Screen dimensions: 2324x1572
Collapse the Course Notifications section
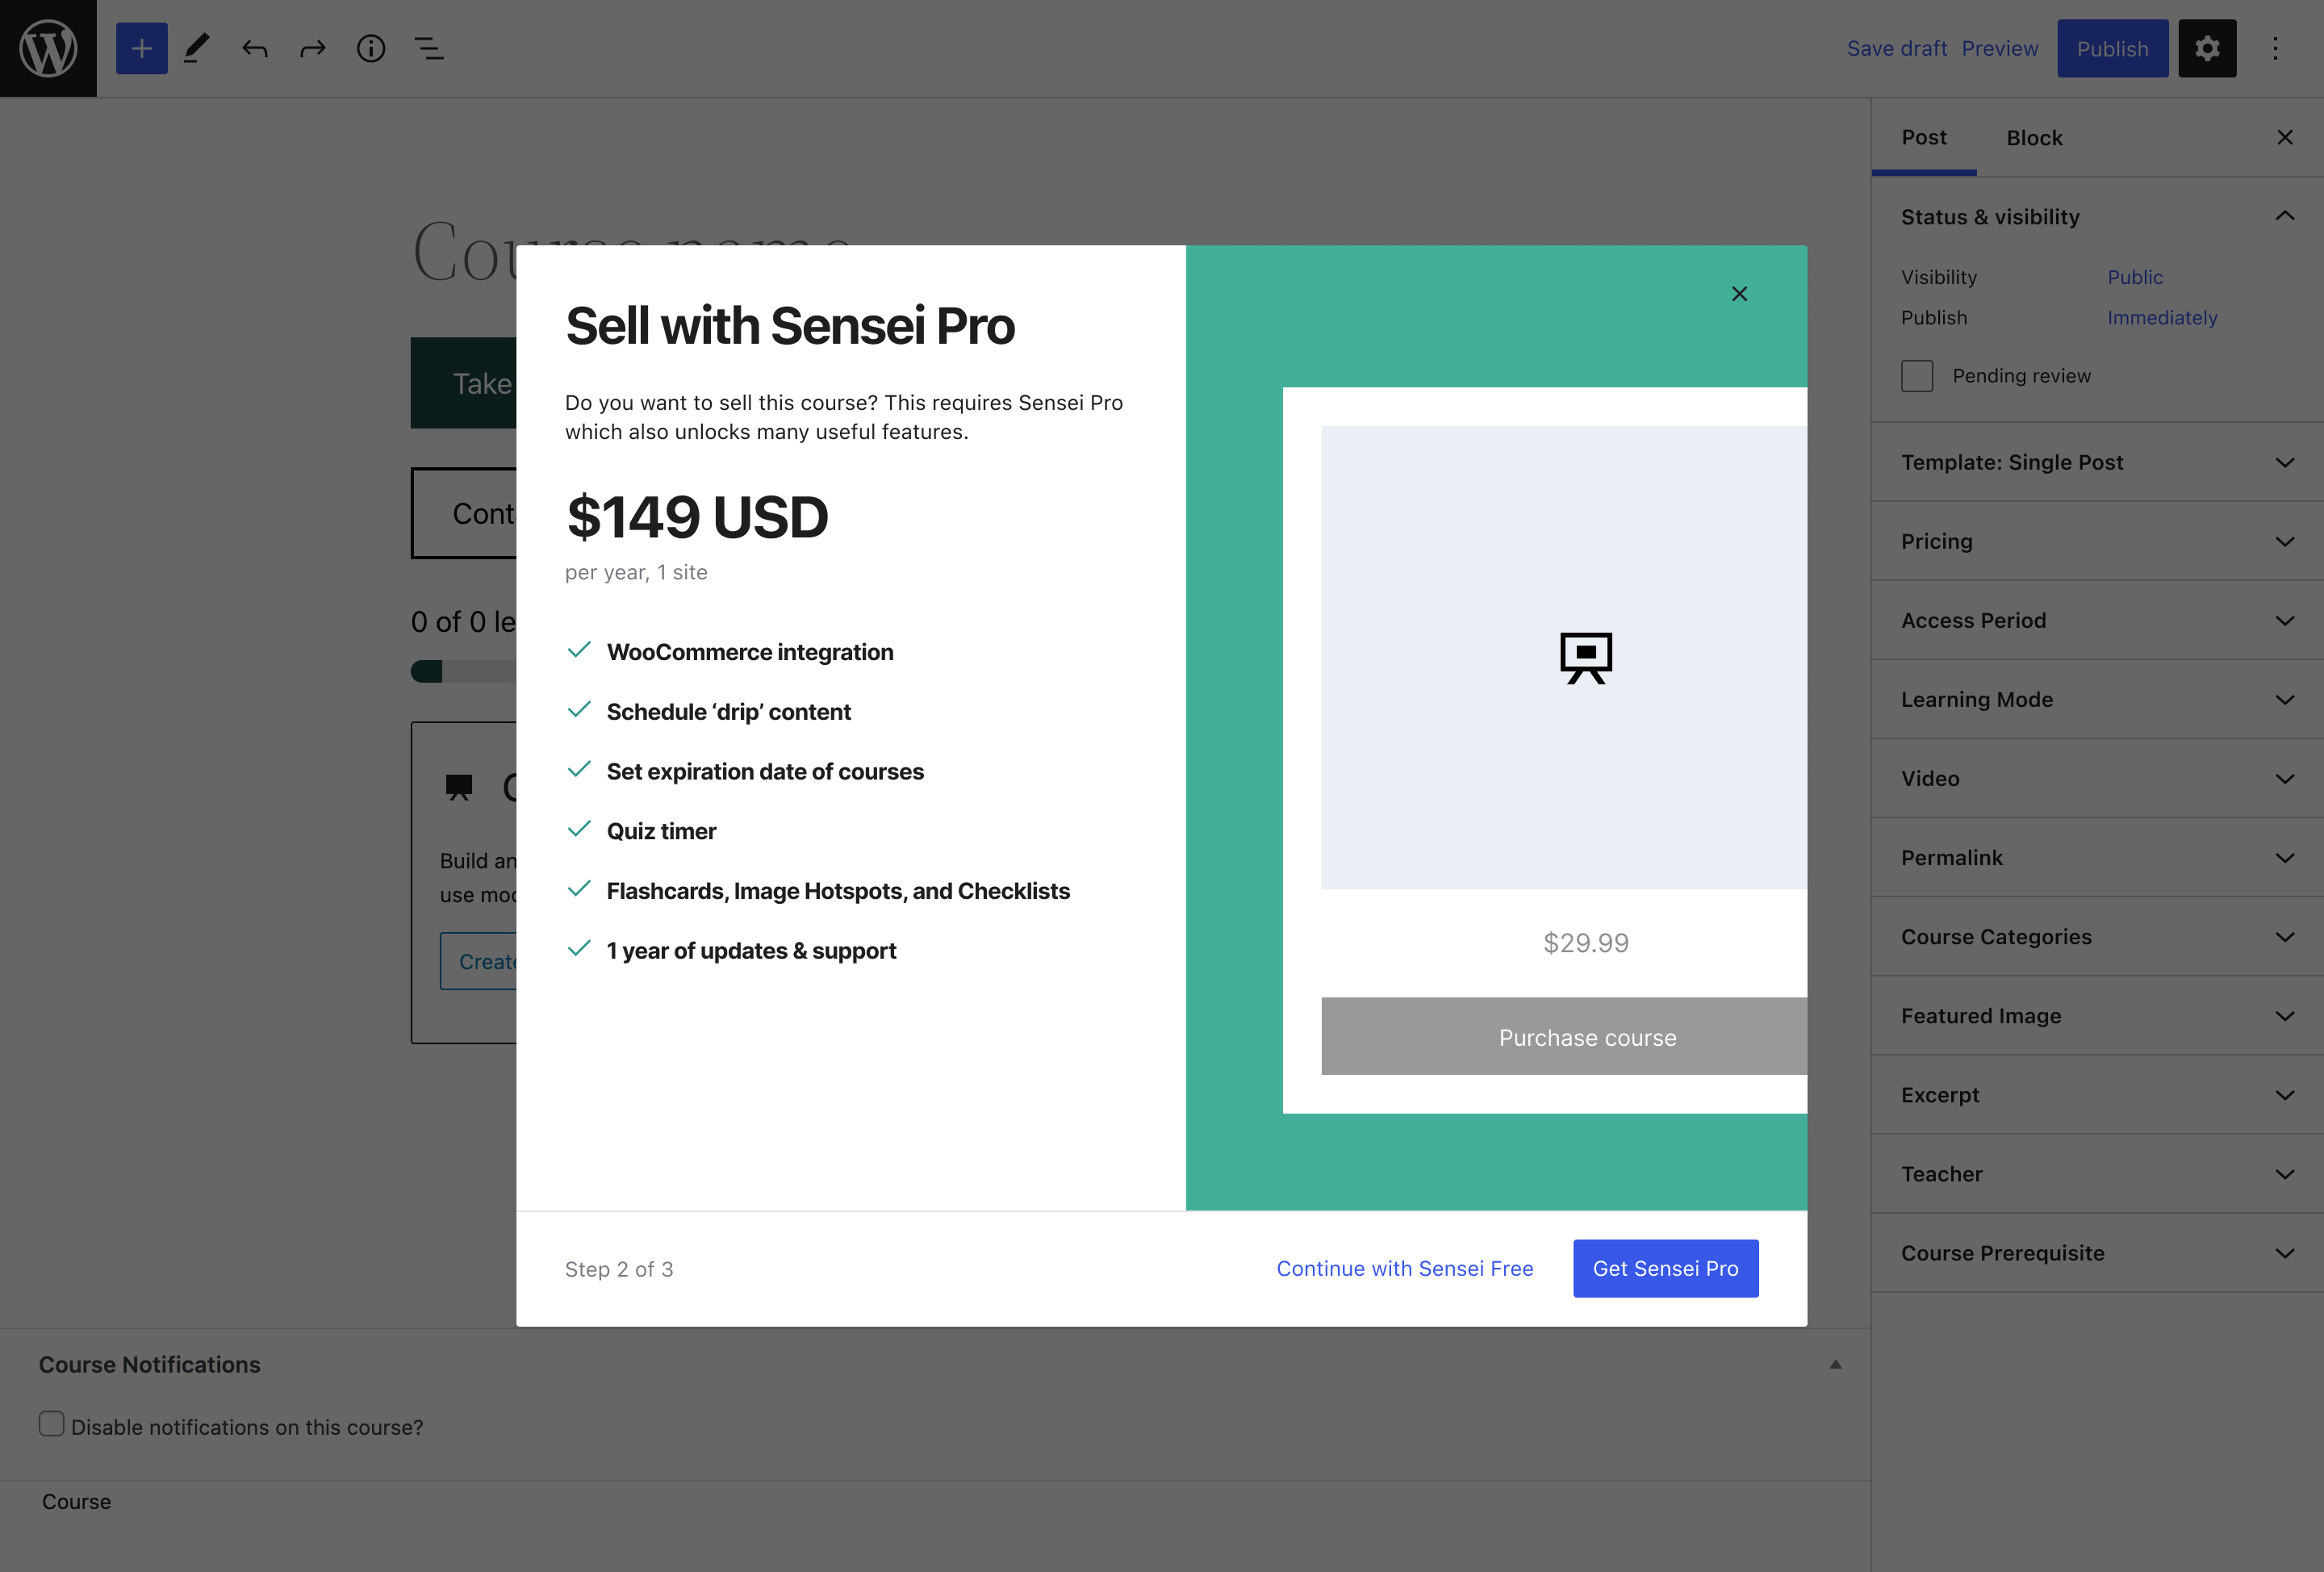pyautogui.click(x=1835, y=1363)
